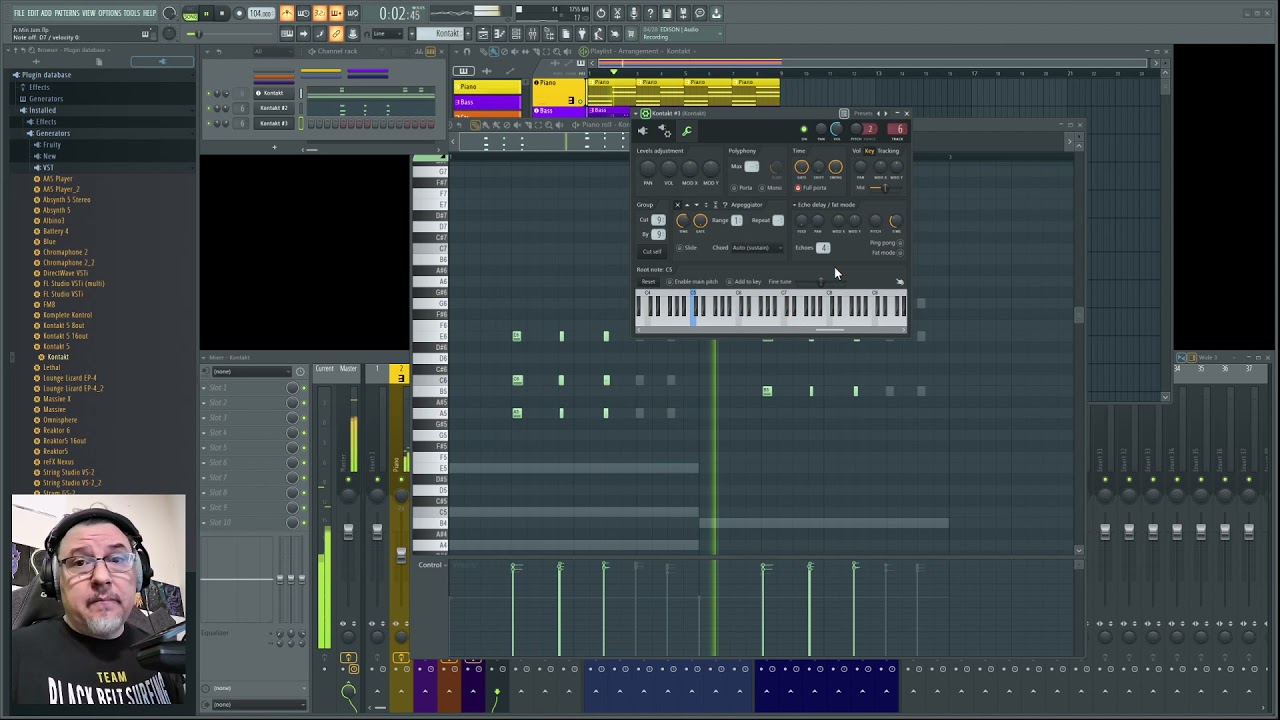Toggle the channel ON indicator in Kontakt #3
Screen dimensions: 1280x720
pos(804,129)
